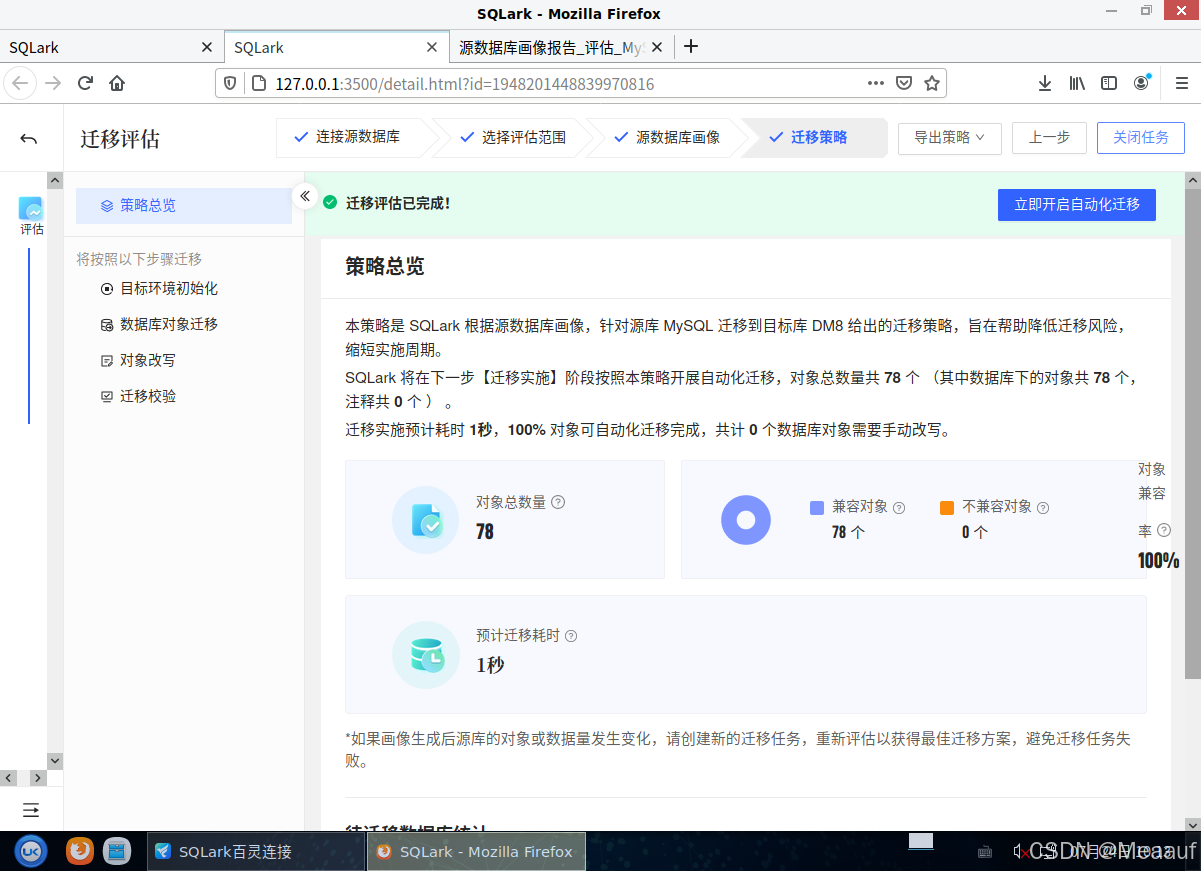Click the 关闭任务 button

click(x=1141, y=138)
